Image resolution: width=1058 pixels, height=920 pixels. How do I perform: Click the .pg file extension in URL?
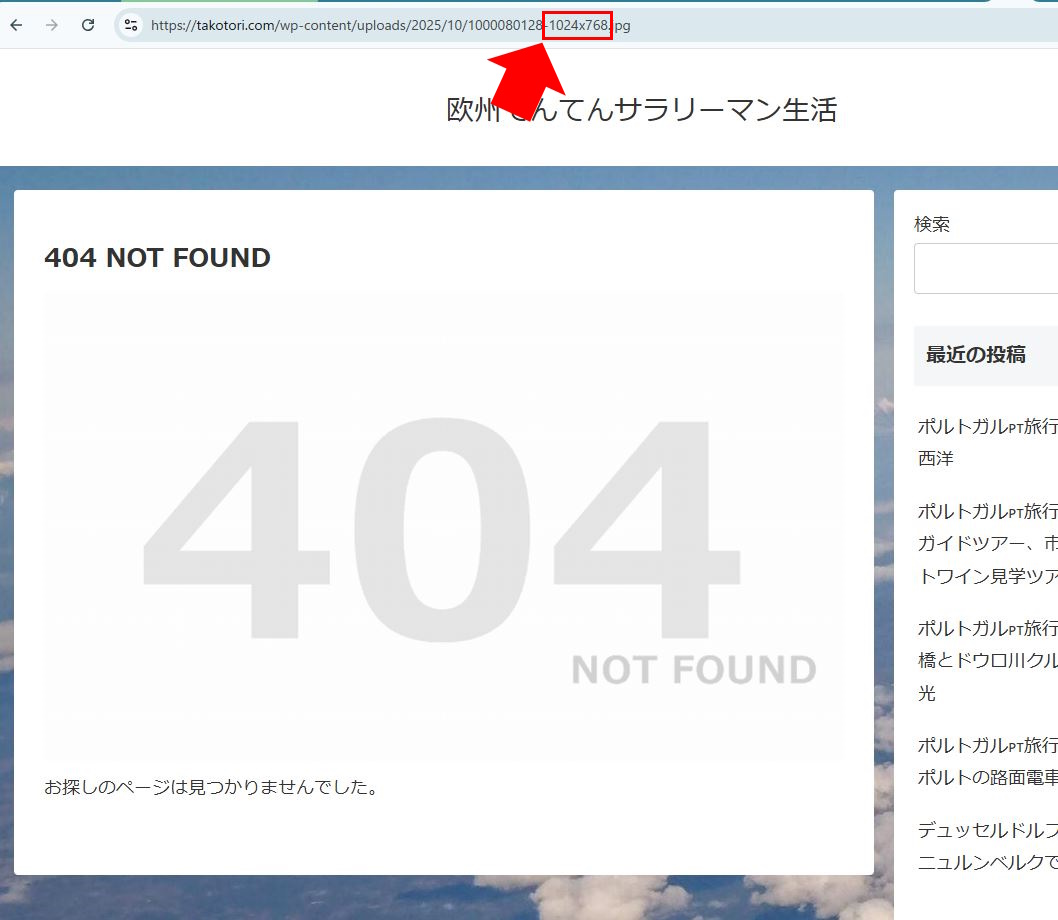(622, 25)
